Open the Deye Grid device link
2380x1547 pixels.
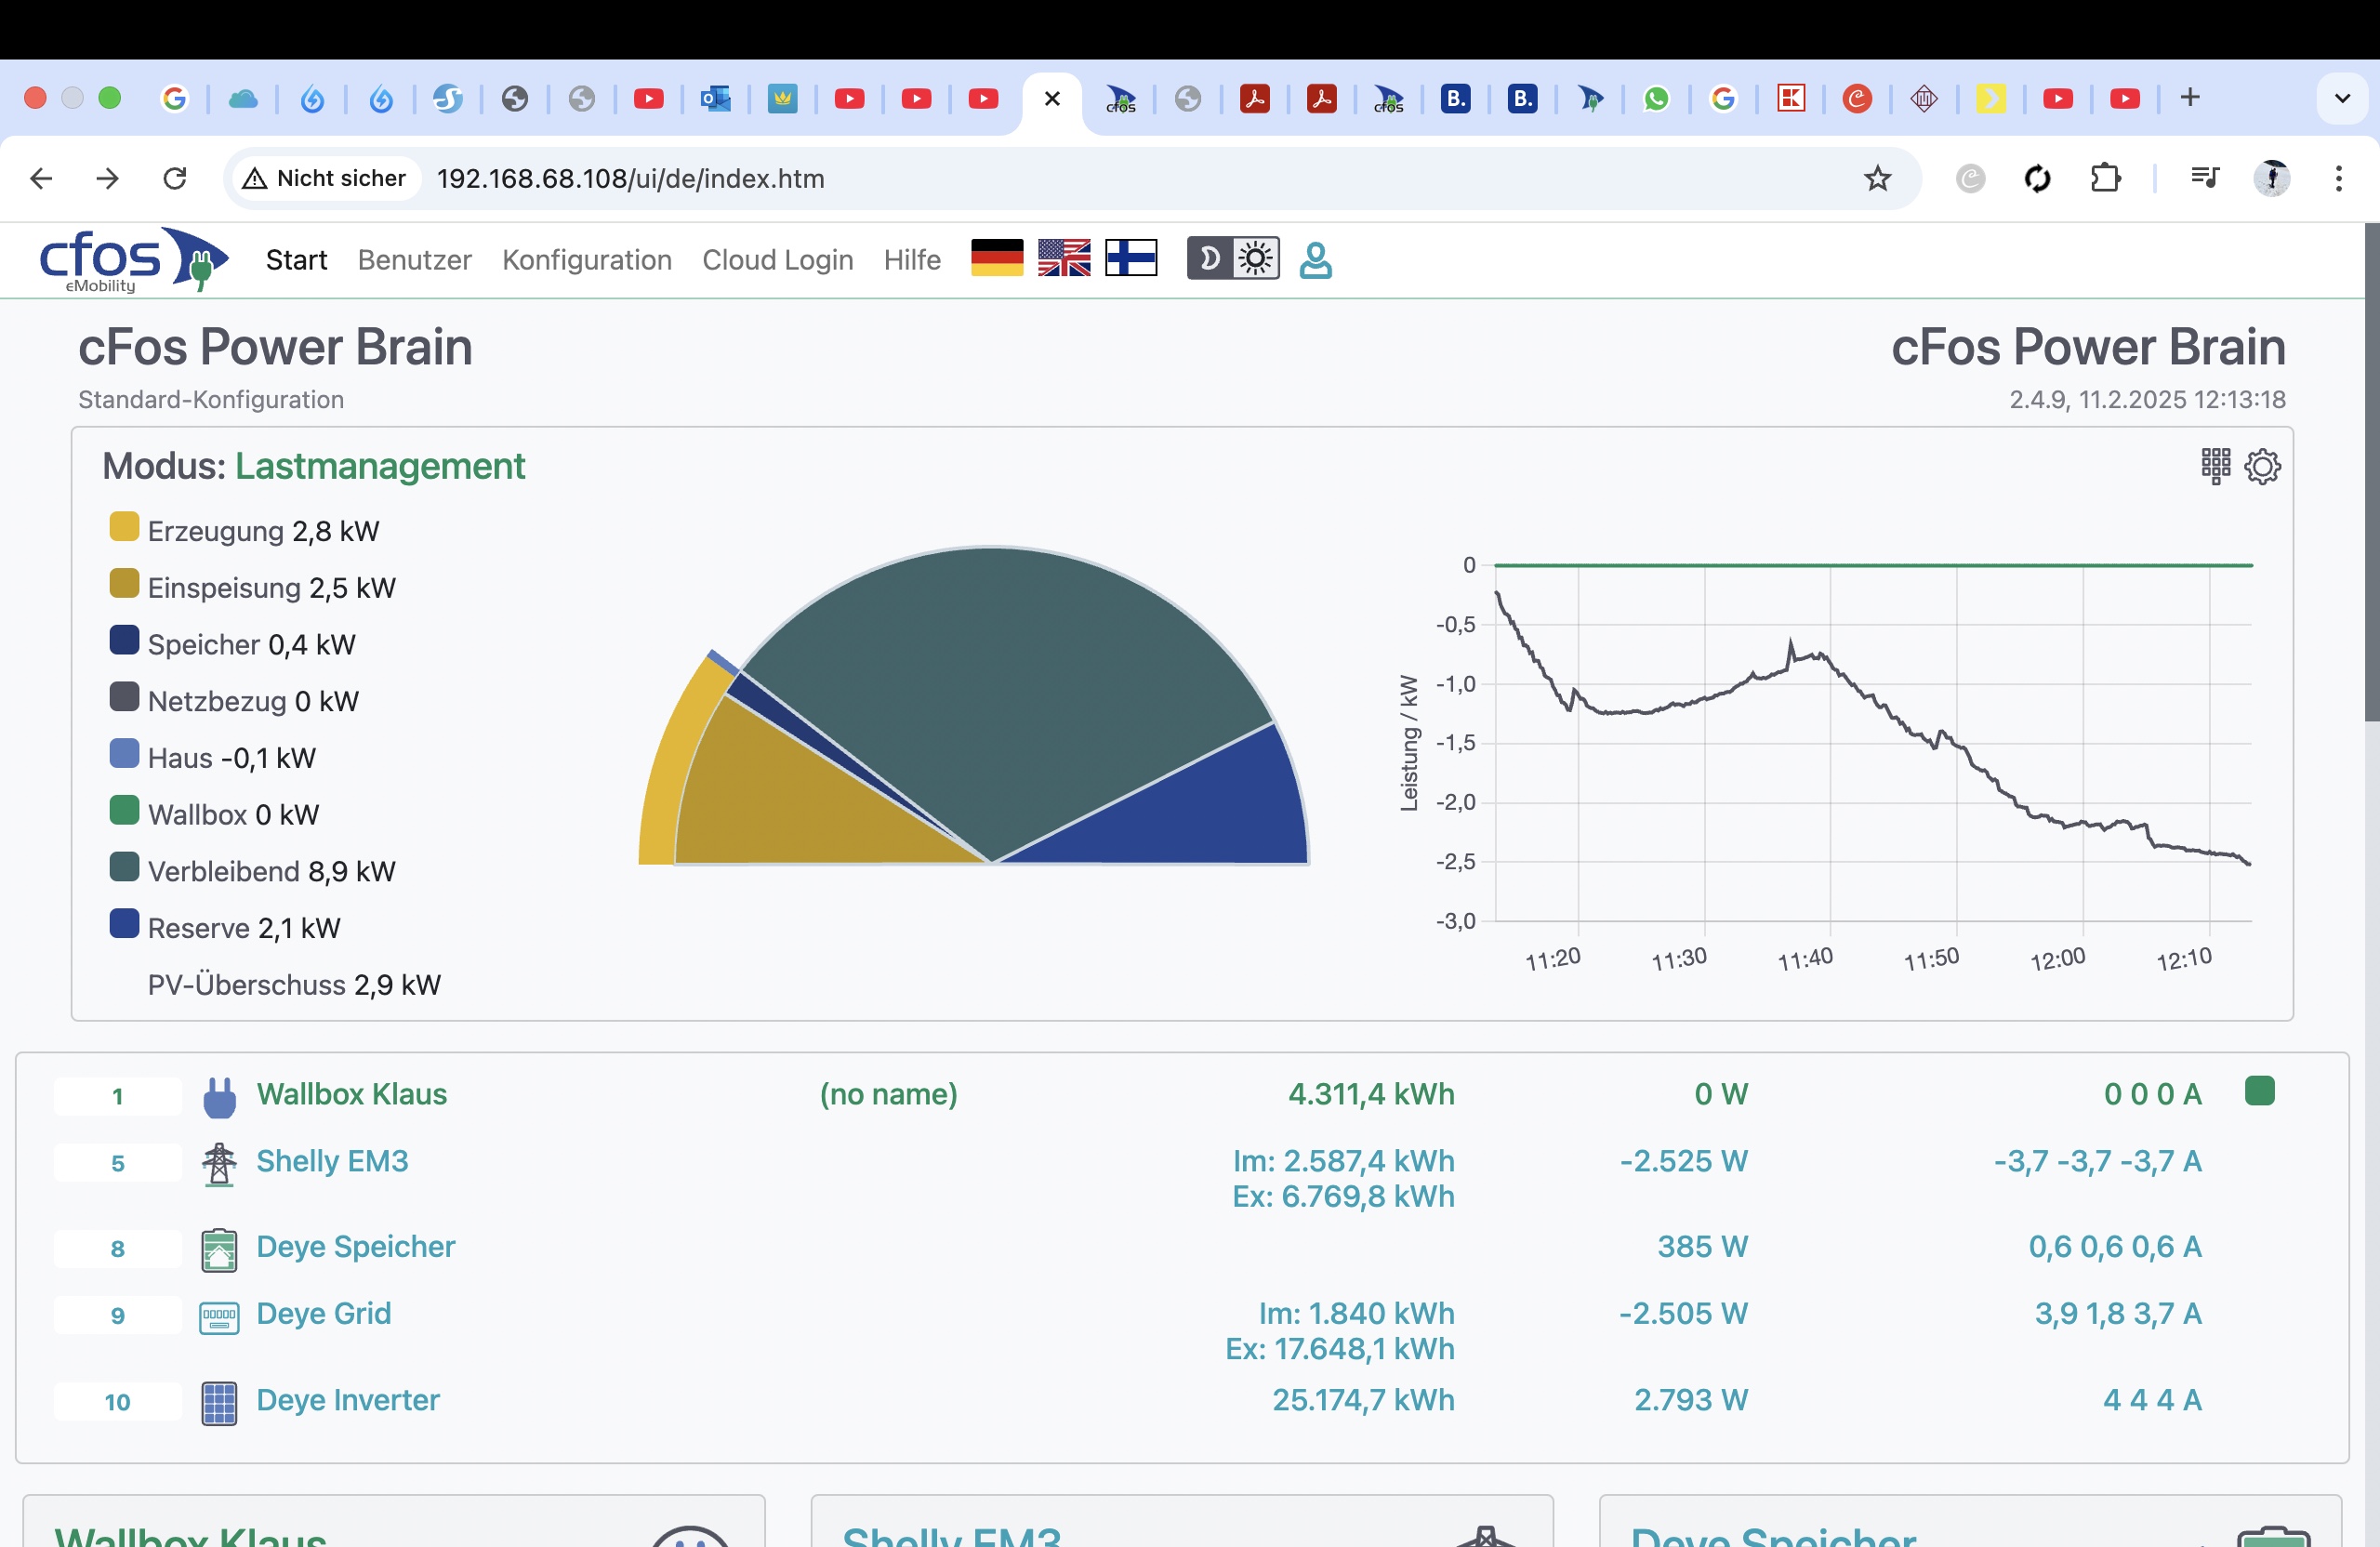pos(324,1314)
